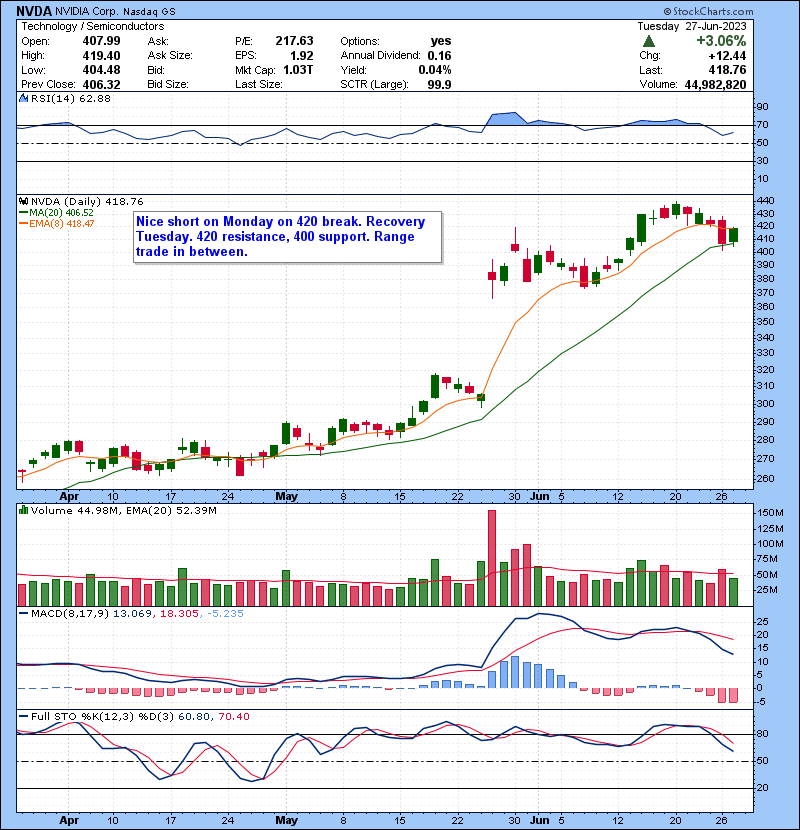Click the Options value yes
This screenshot has height=830, width=800.
(x=441, y=41)
